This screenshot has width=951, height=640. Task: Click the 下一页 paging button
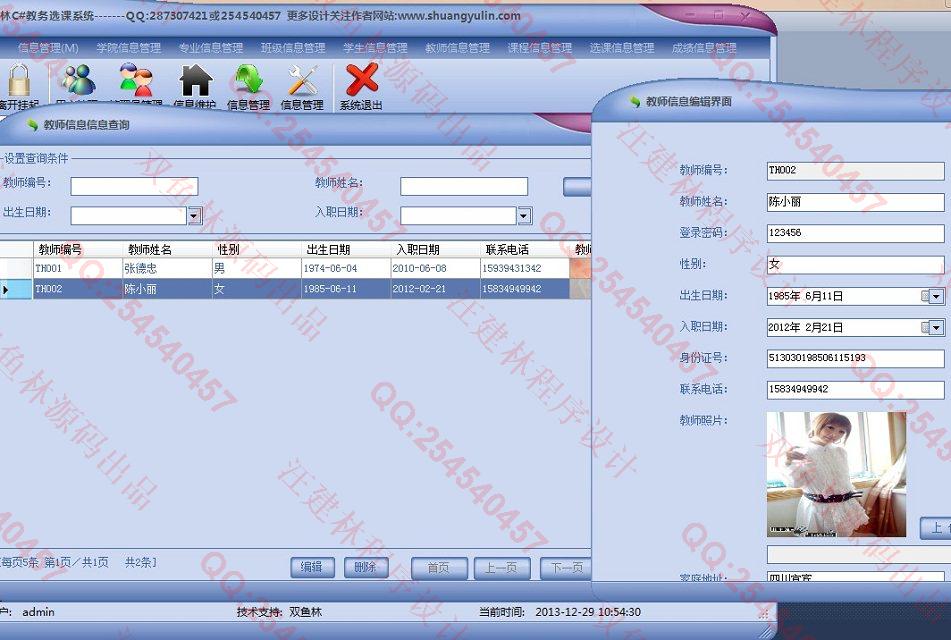click(x=566, y=568)
